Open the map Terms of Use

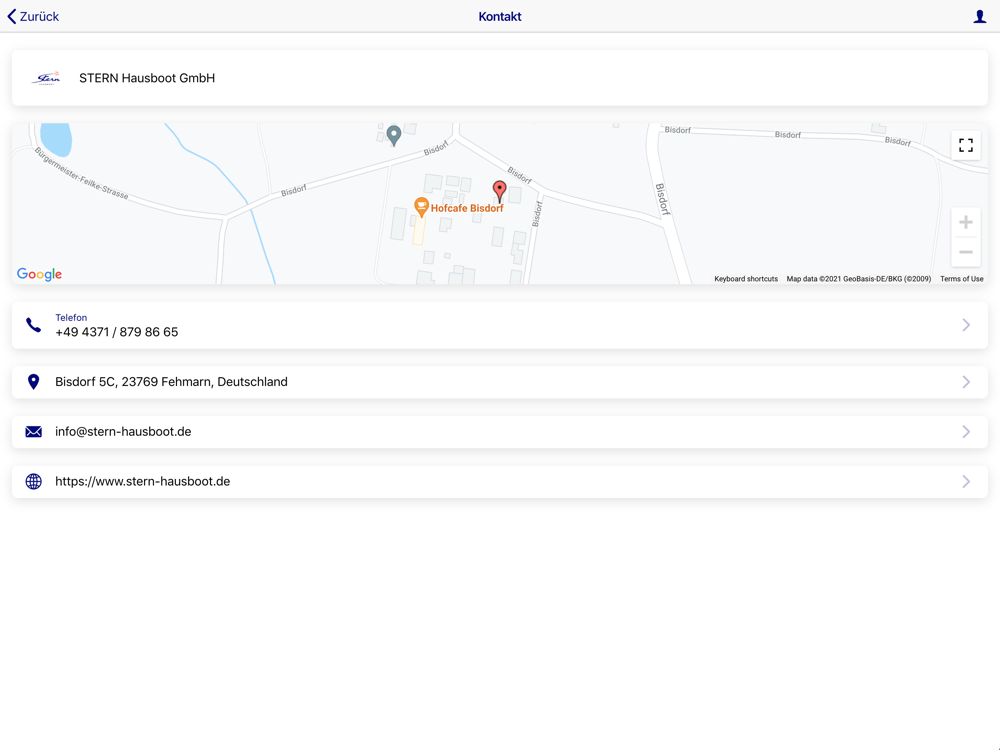pyautogui.click(x=961, y=279)
